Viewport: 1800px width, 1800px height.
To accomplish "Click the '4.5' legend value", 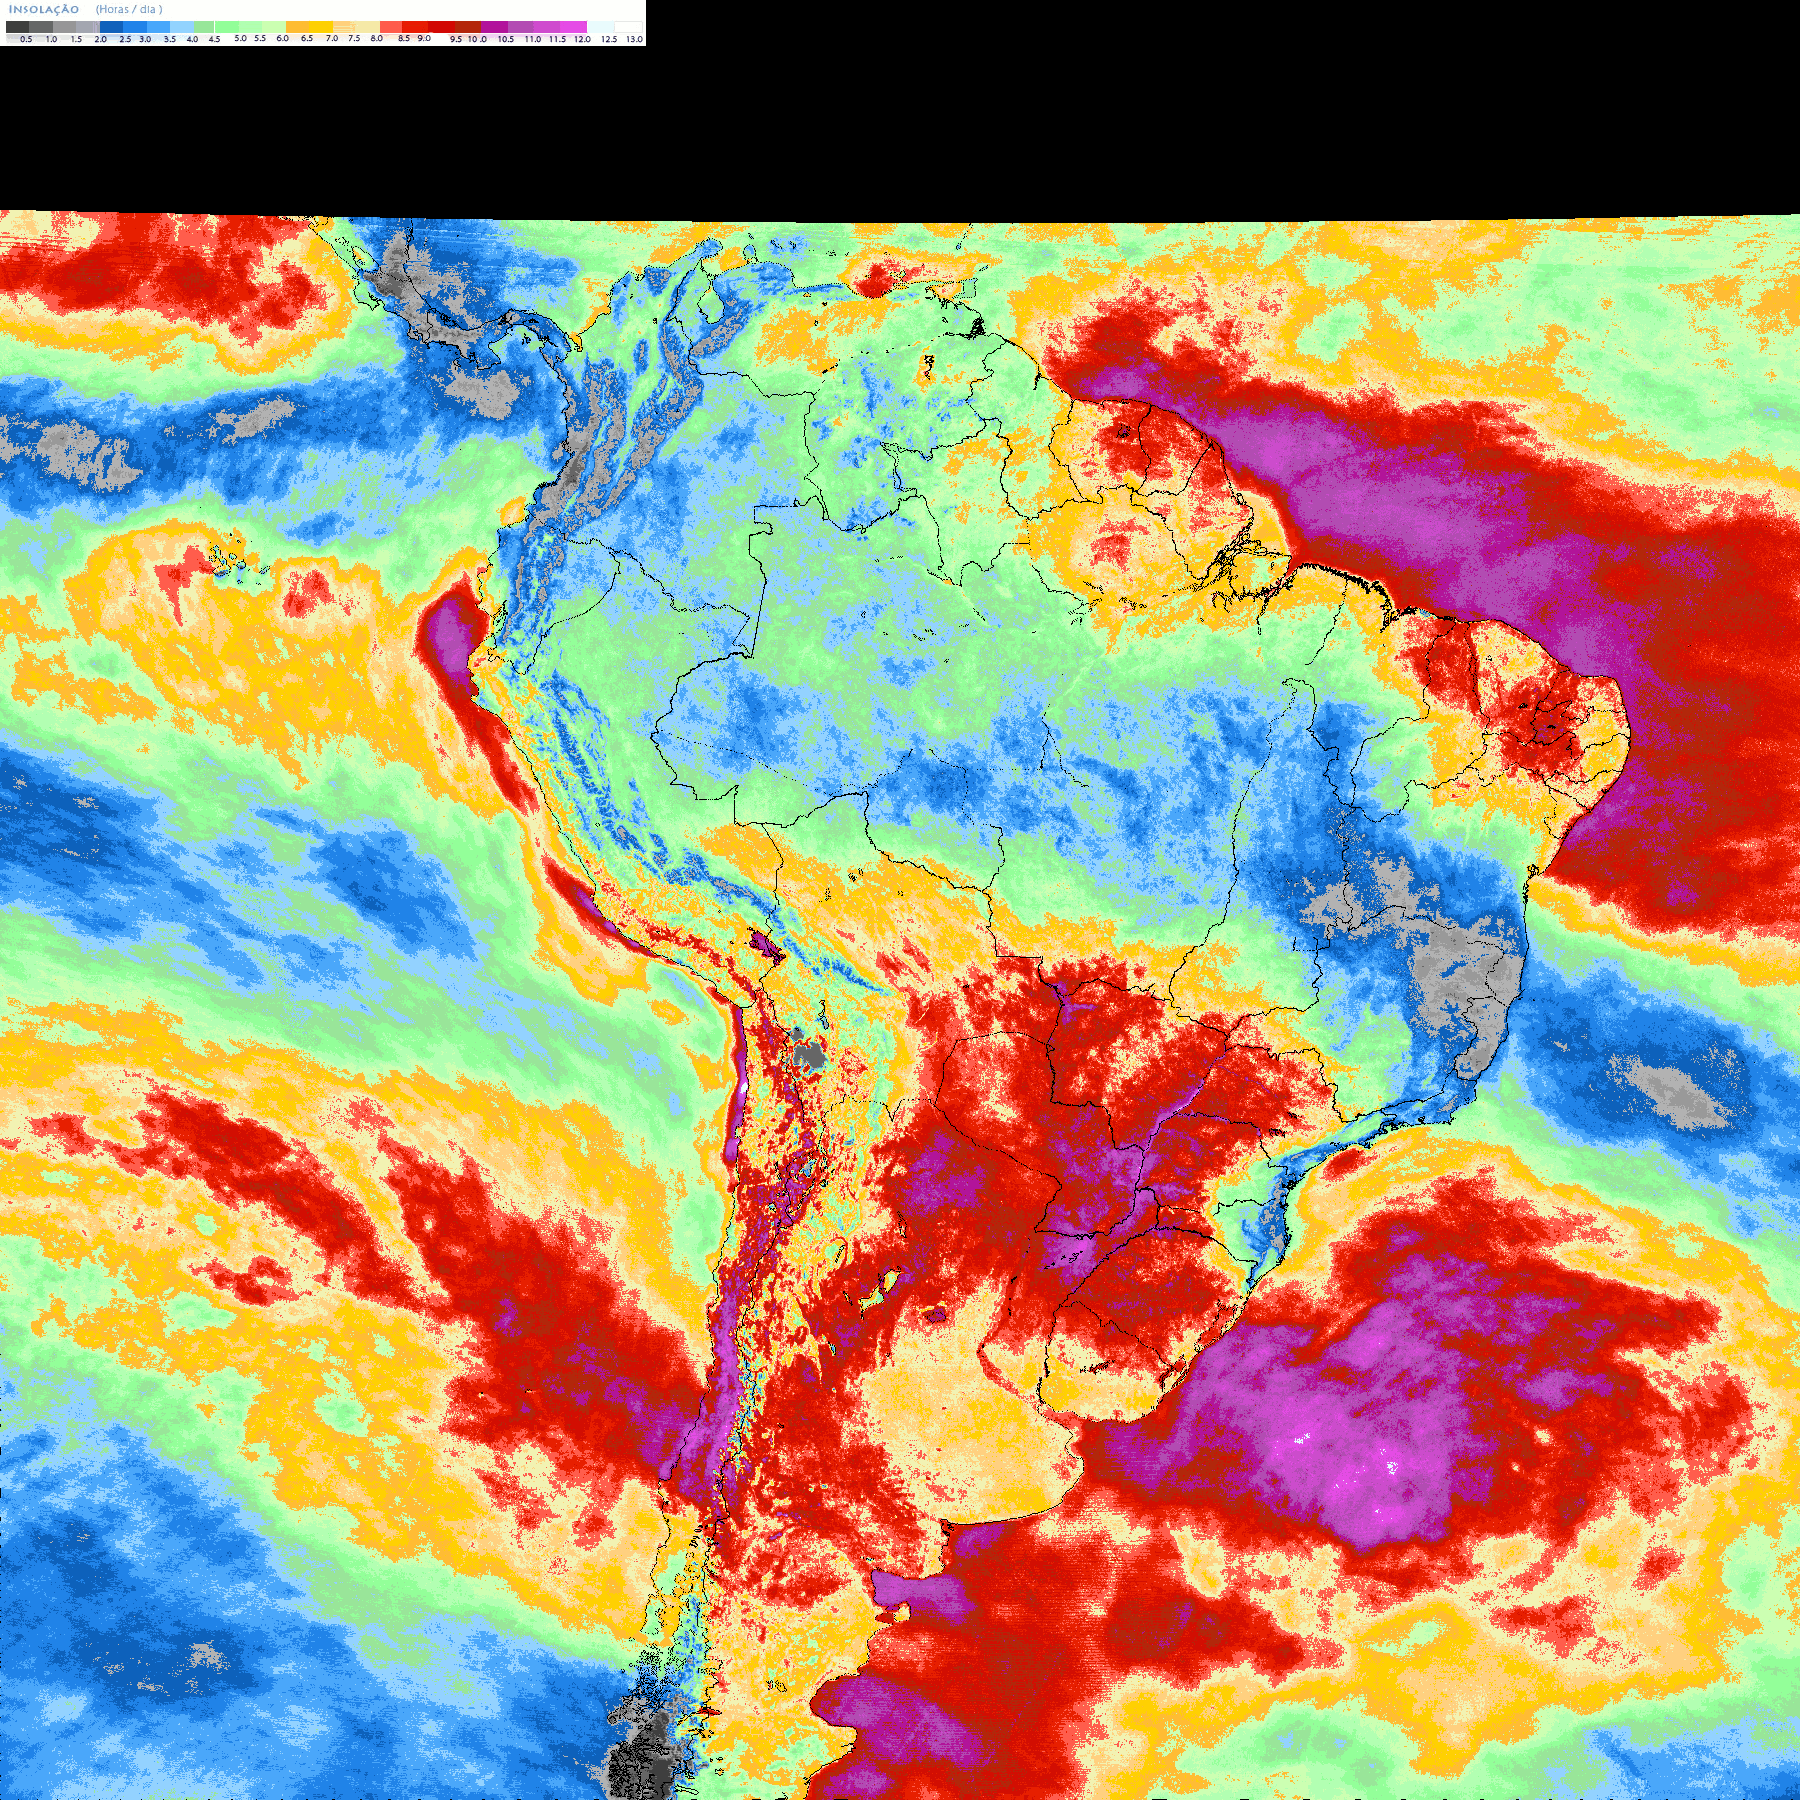I will click(x=214, y=39).
